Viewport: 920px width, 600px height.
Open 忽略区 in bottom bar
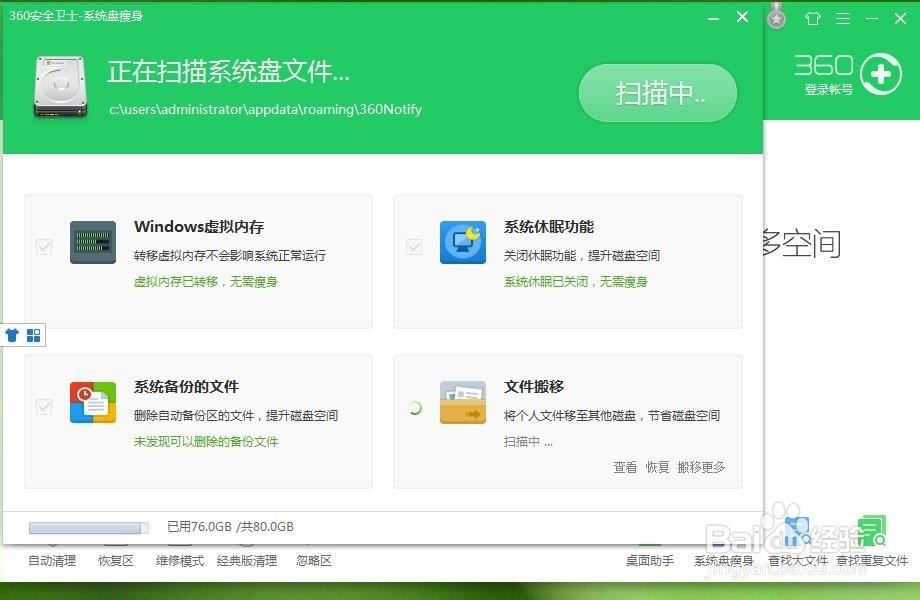(x=314, y=561)
